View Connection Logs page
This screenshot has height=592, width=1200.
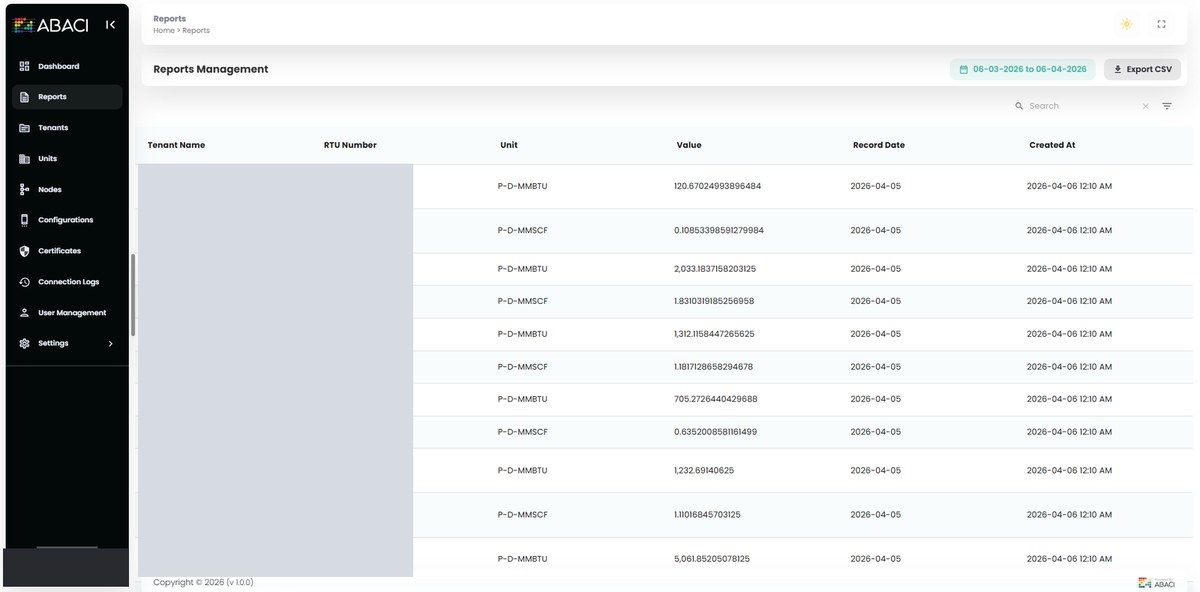[x=67, y=282]
